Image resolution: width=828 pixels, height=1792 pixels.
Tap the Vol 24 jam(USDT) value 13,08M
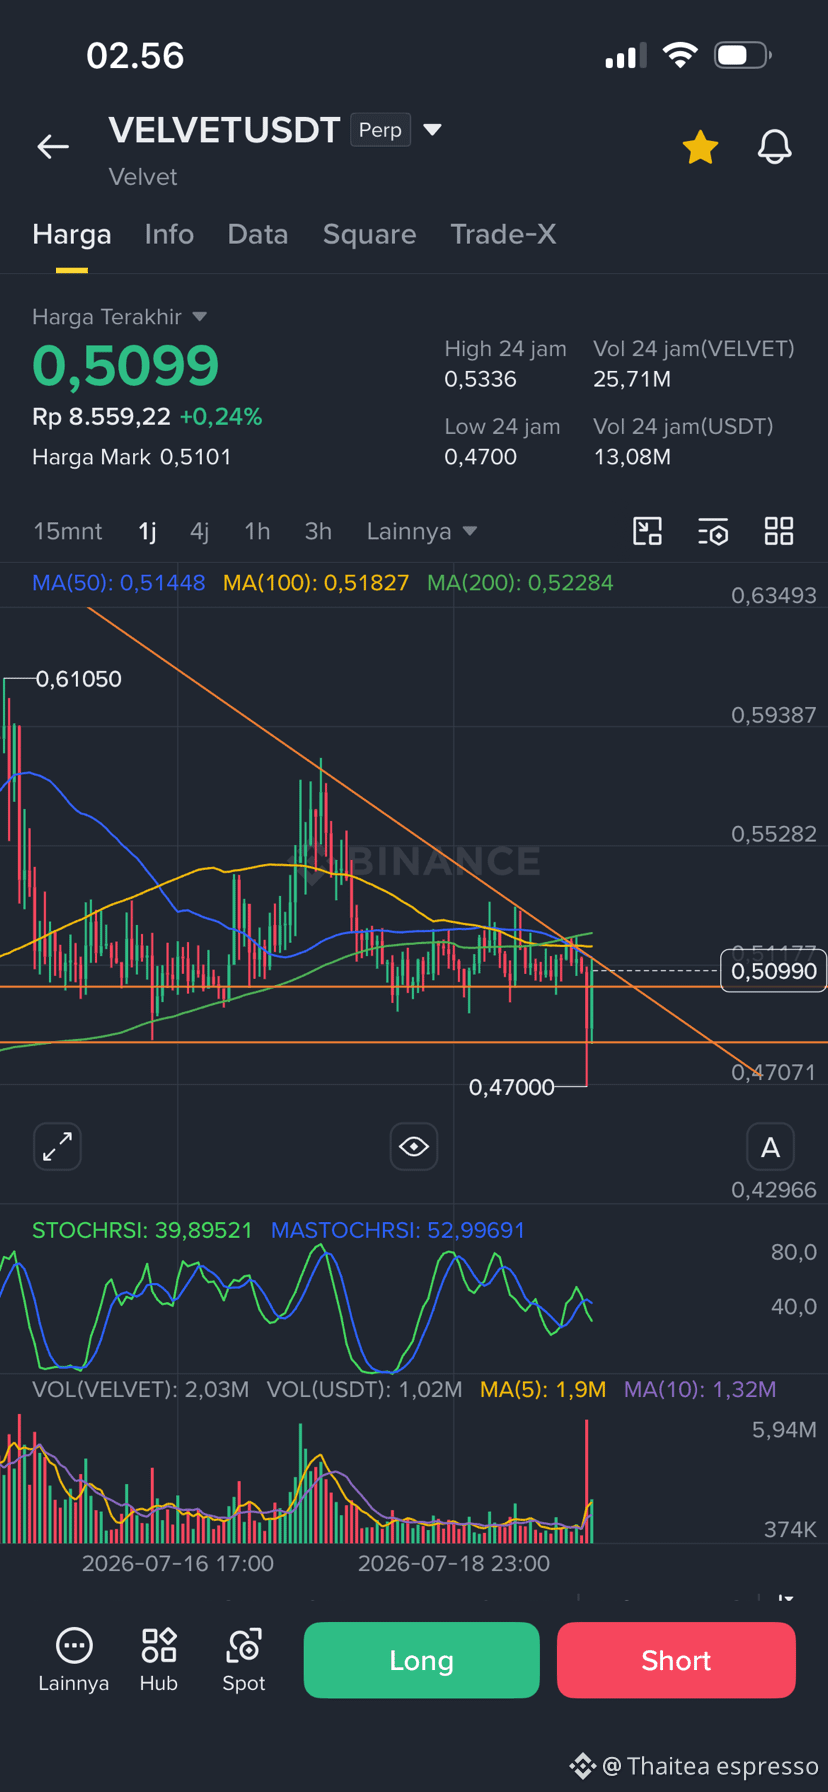coord(632,457)
